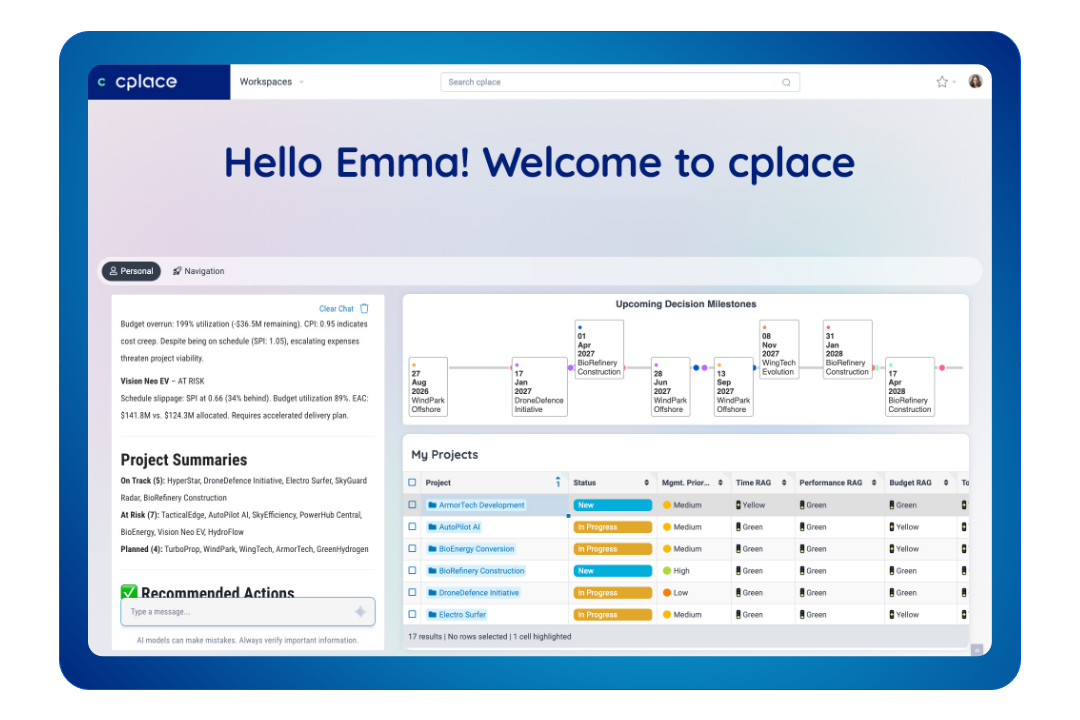Click Performance RAG traffic light in BioEnergy row
This screenshot has width=1080, height=720.
point(802,549)
